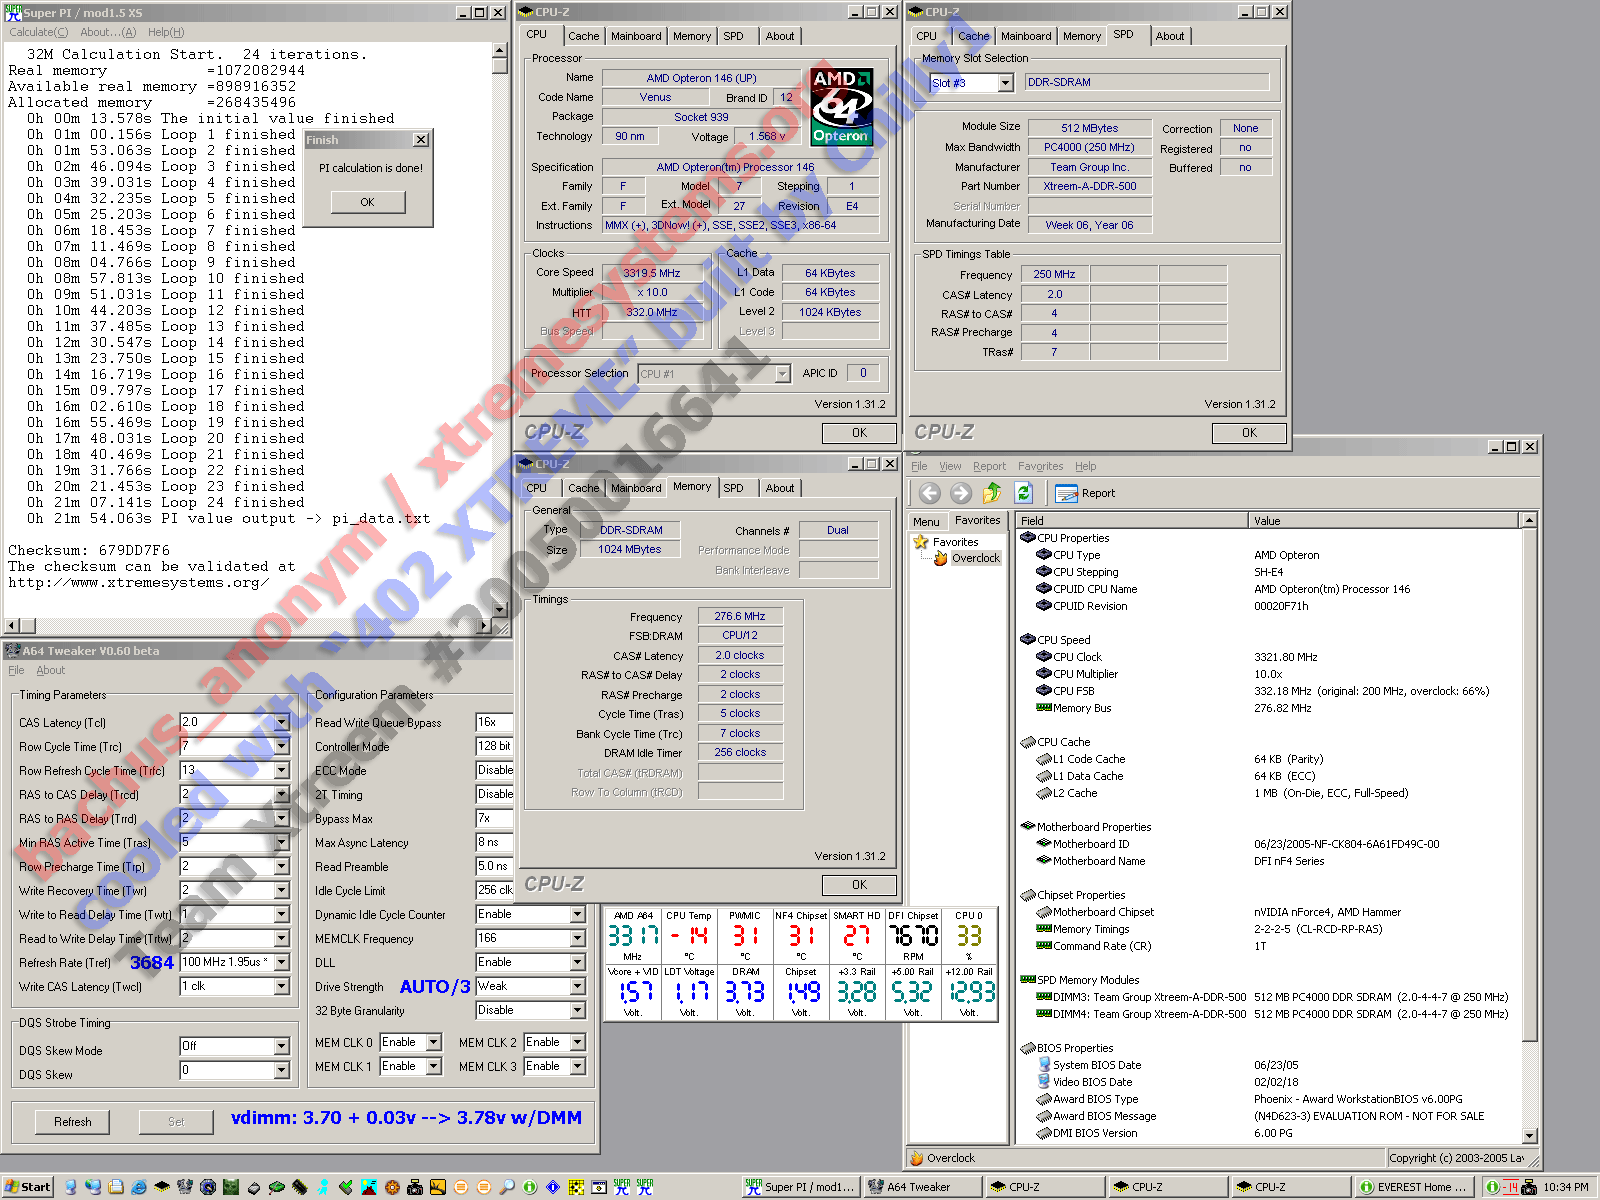
Task: Click the green checkmark quick launch icon
Action: [346, 1187]
